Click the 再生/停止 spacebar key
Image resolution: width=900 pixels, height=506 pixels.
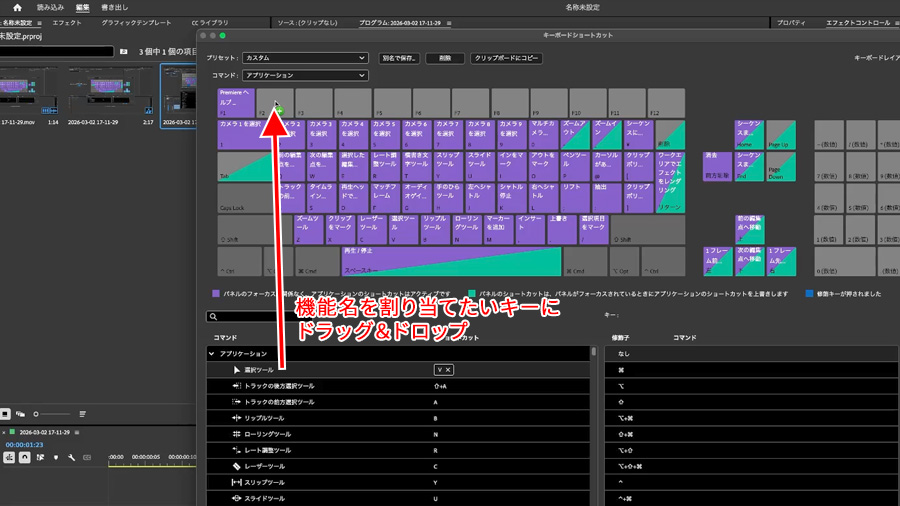tap(451, 261)
